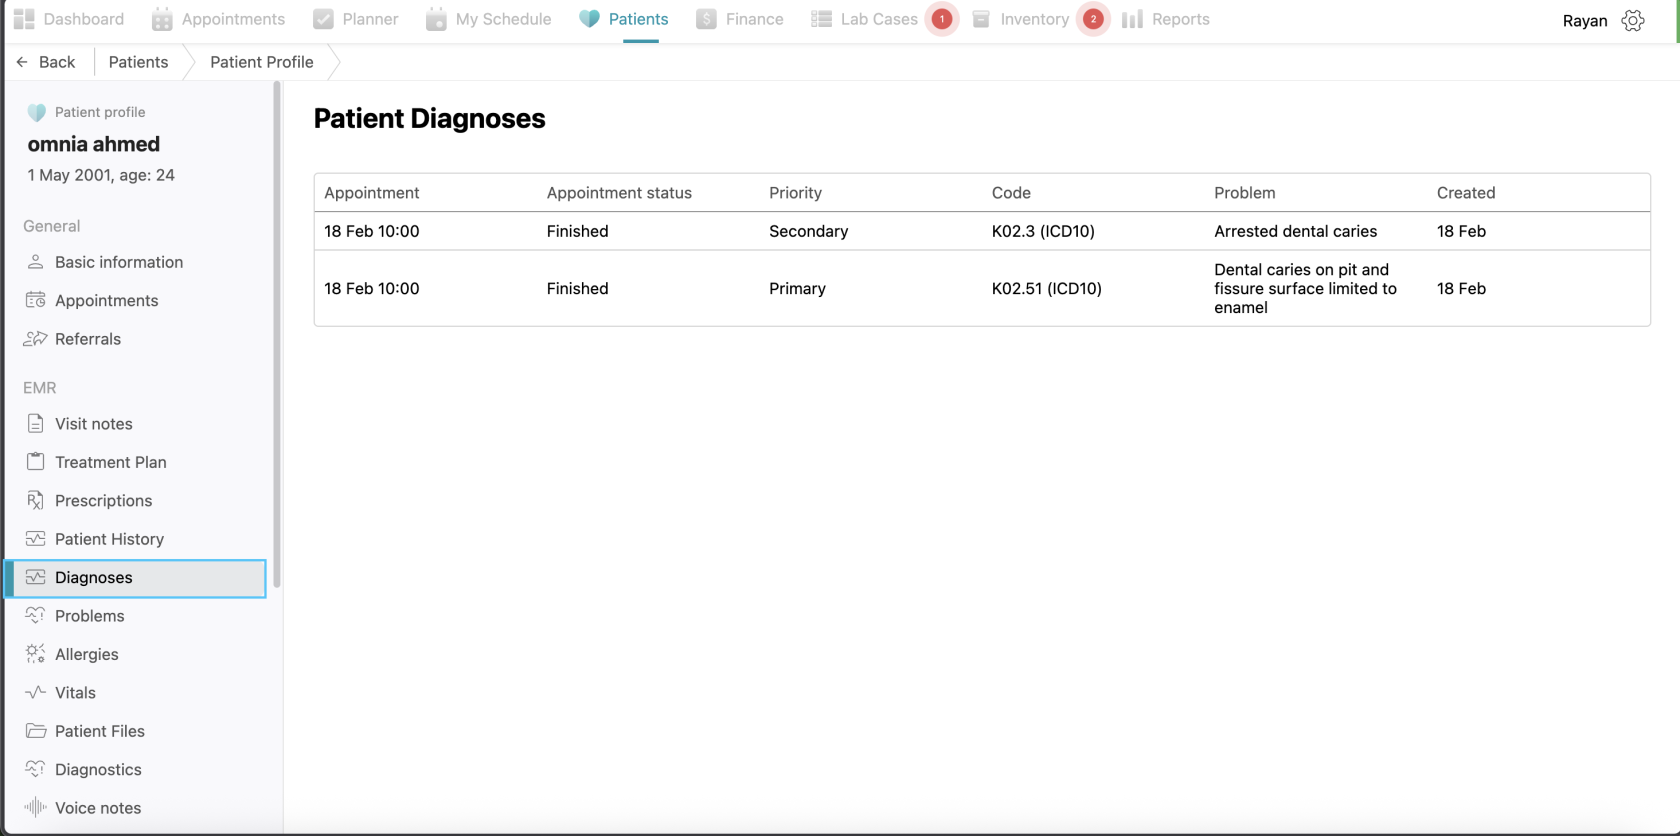Select the Vitals pulse icon
Viewport: 1680px width, 836px height.
36,692
